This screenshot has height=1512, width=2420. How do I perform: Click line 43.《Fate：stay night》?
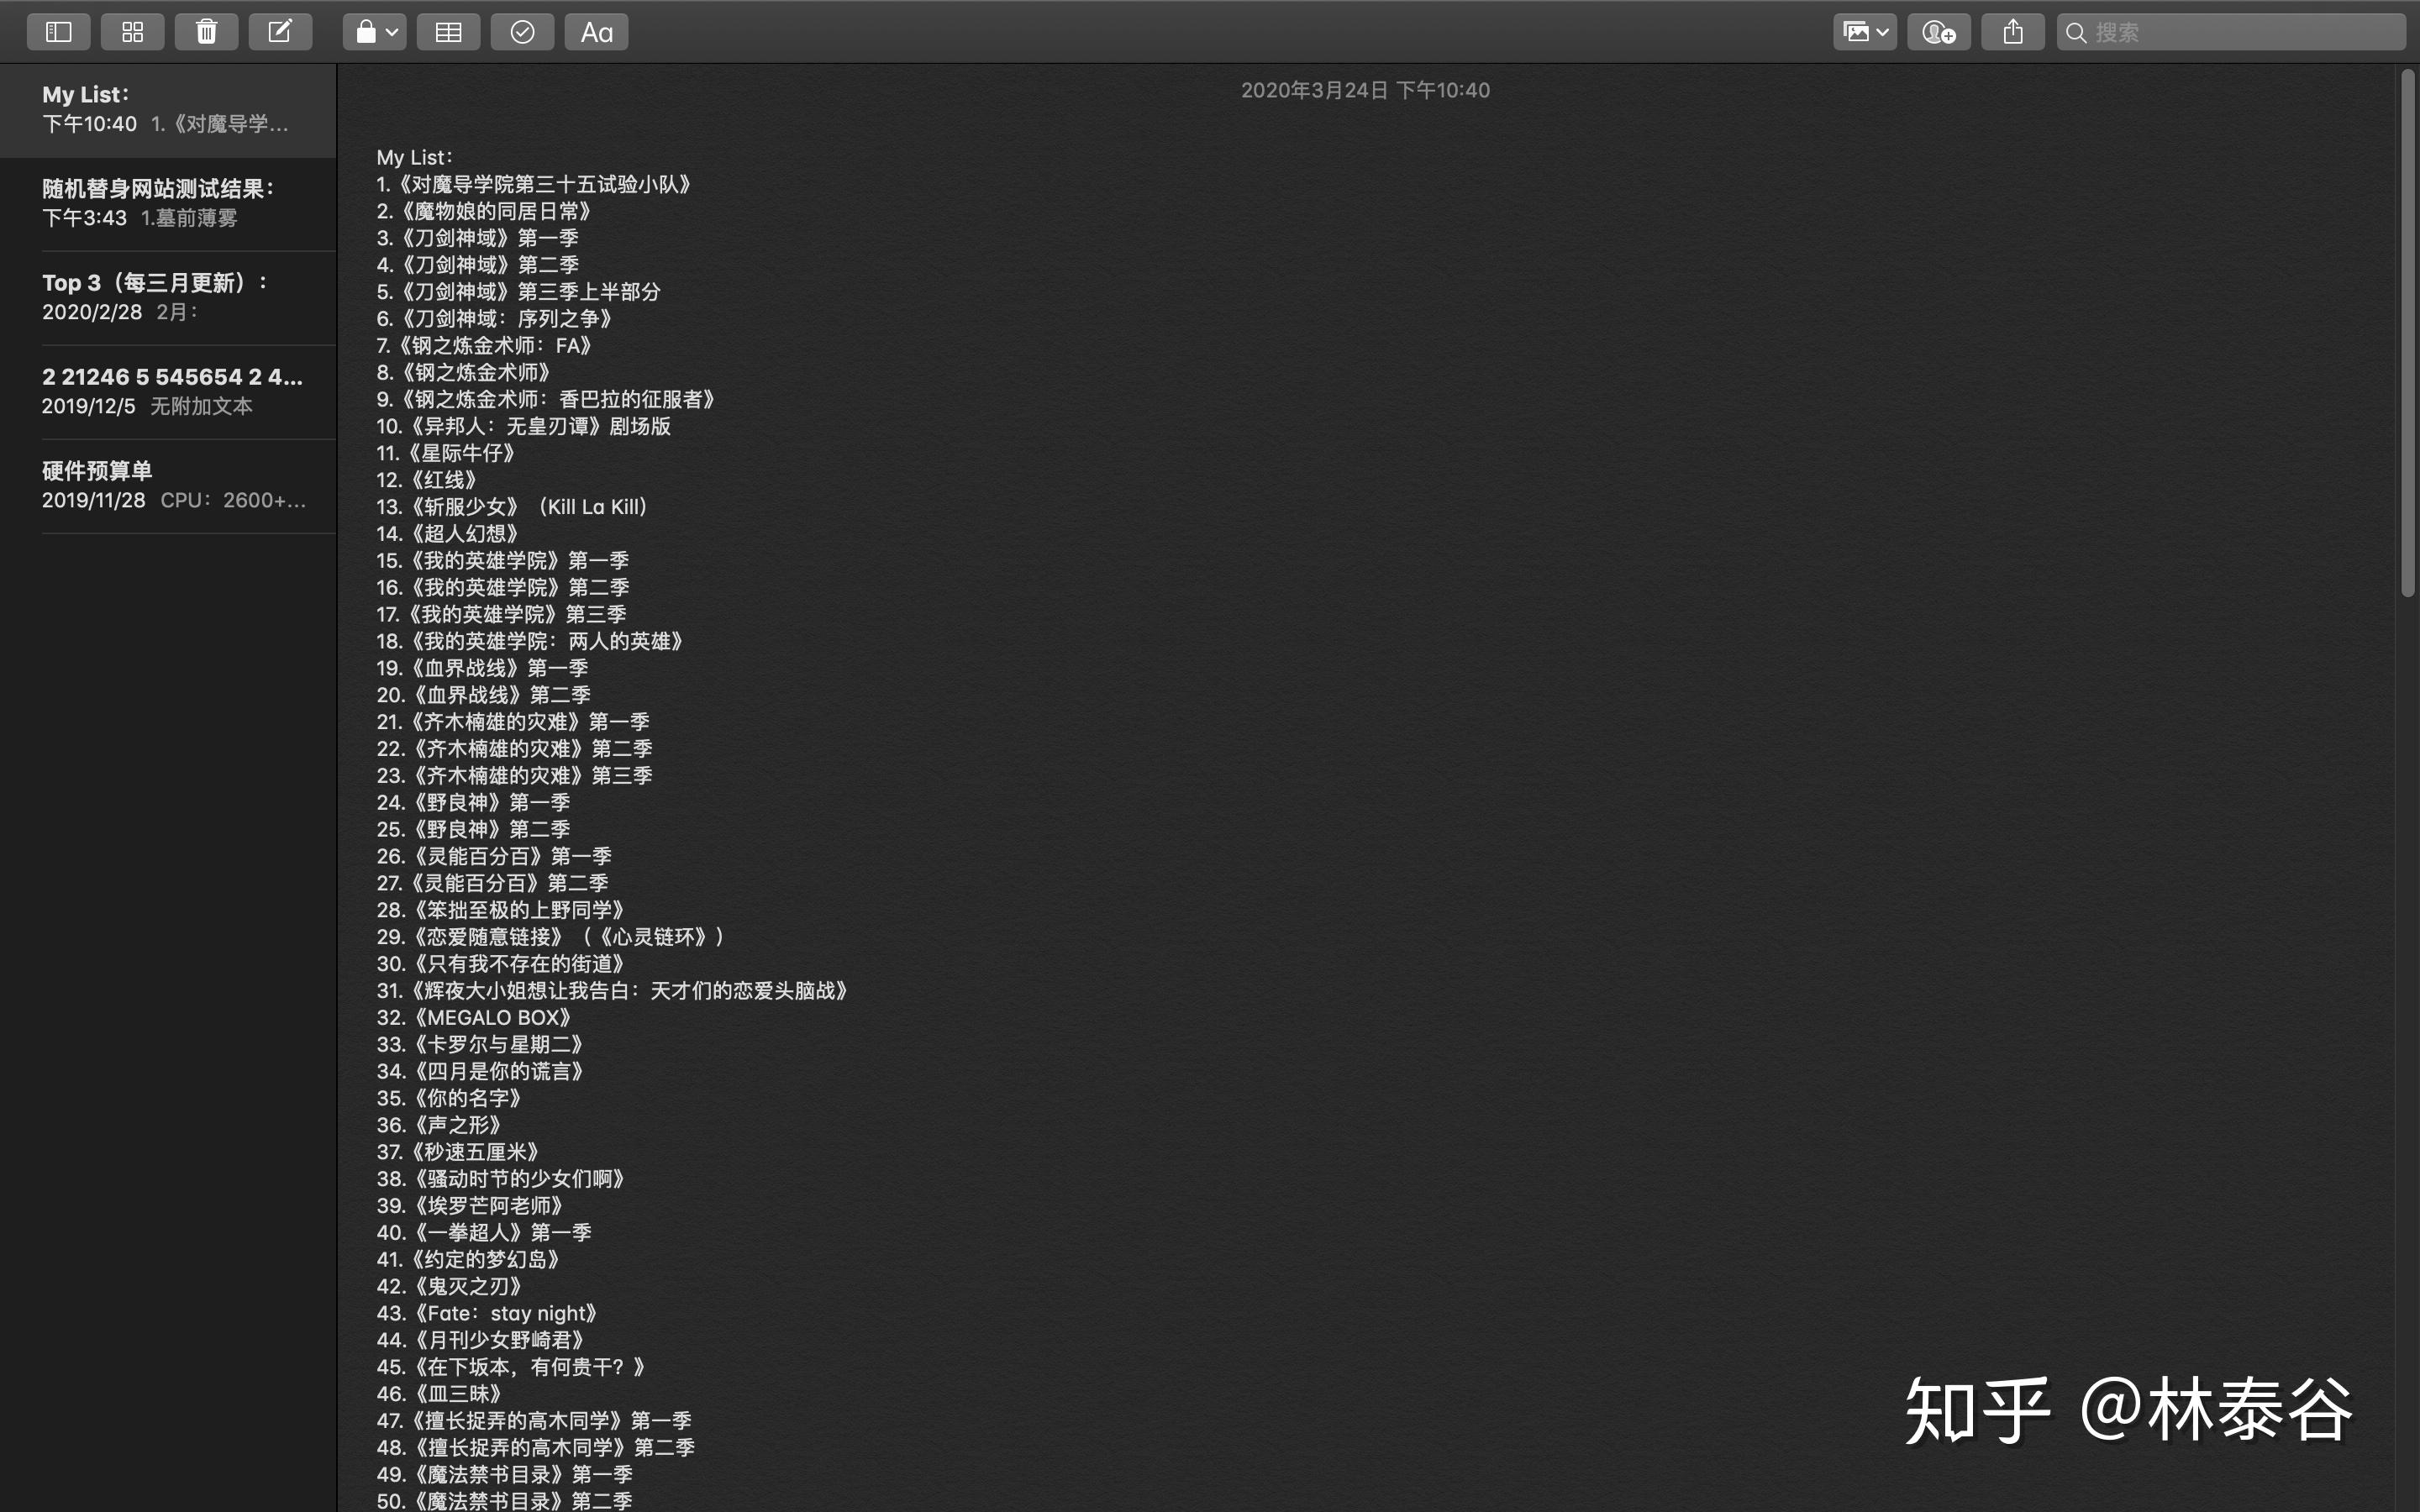(488, 1313)
